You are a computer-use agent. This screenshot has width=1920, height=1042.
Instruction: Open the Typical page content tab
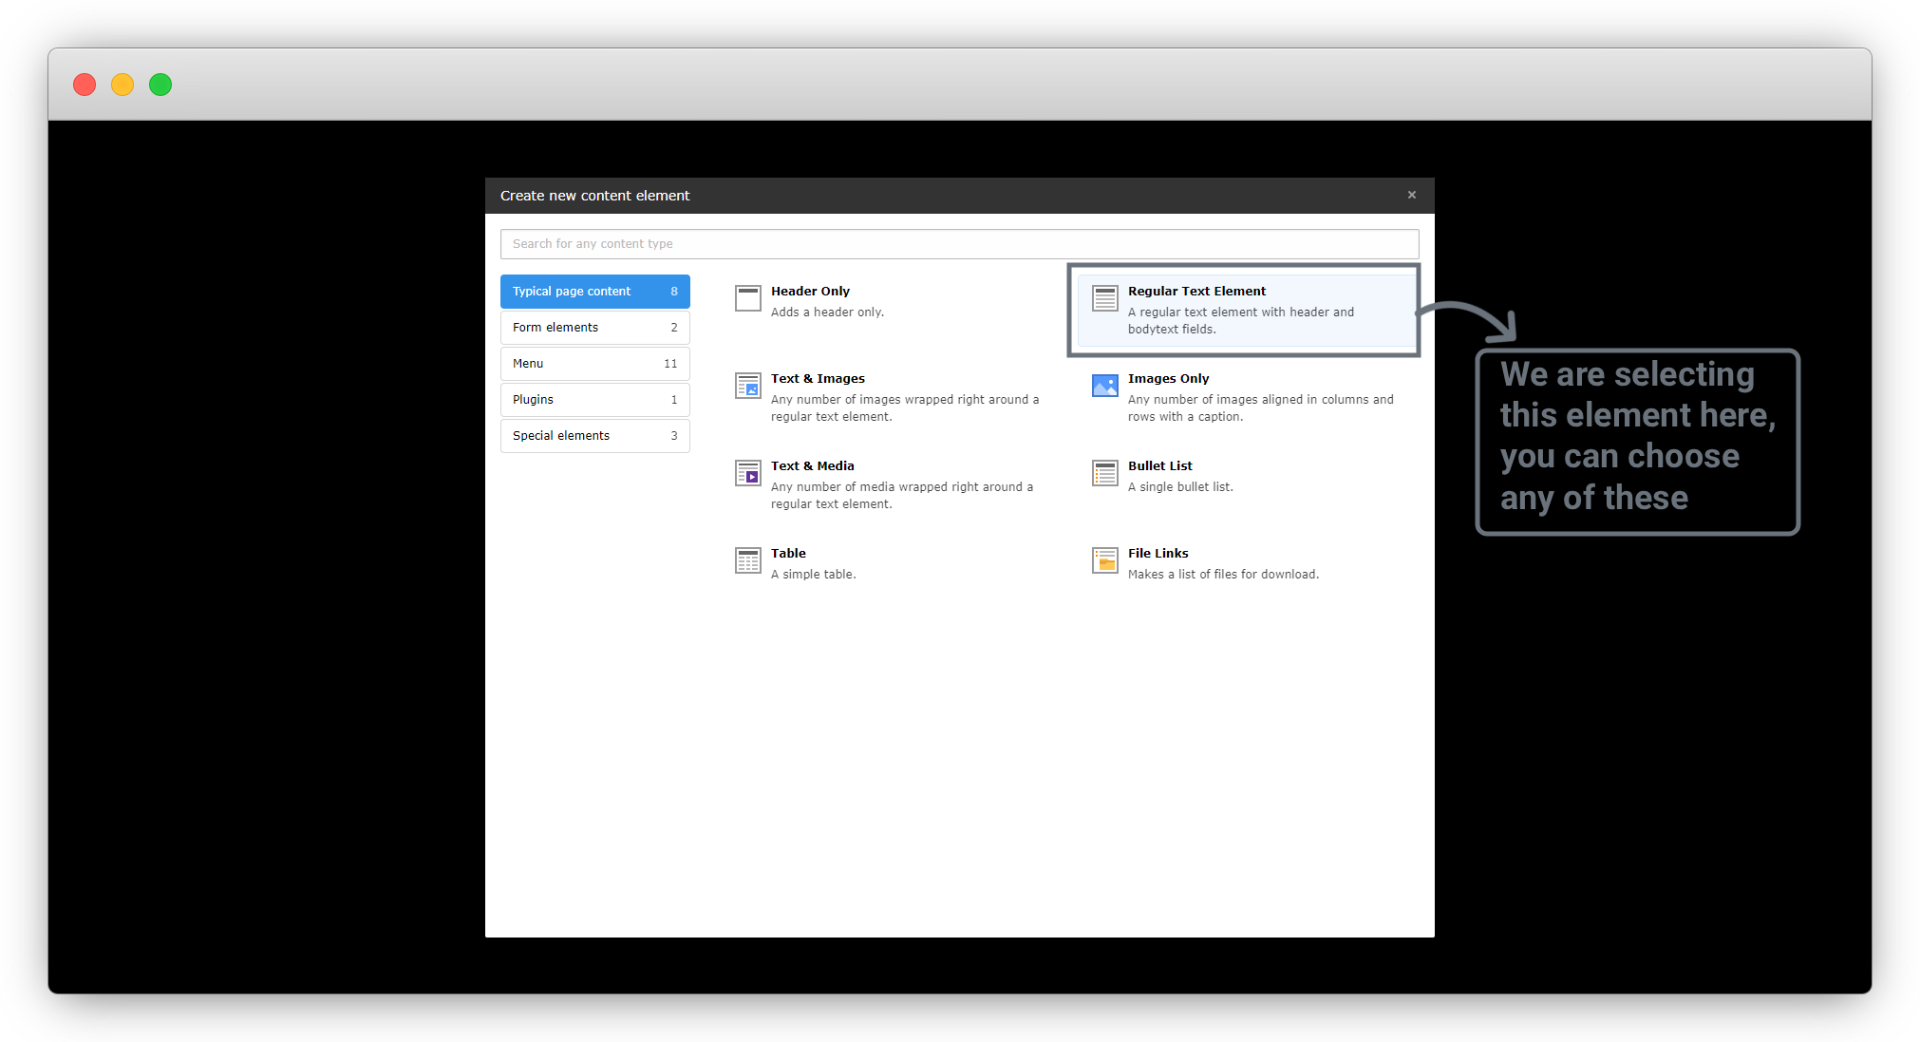point(594,291)
